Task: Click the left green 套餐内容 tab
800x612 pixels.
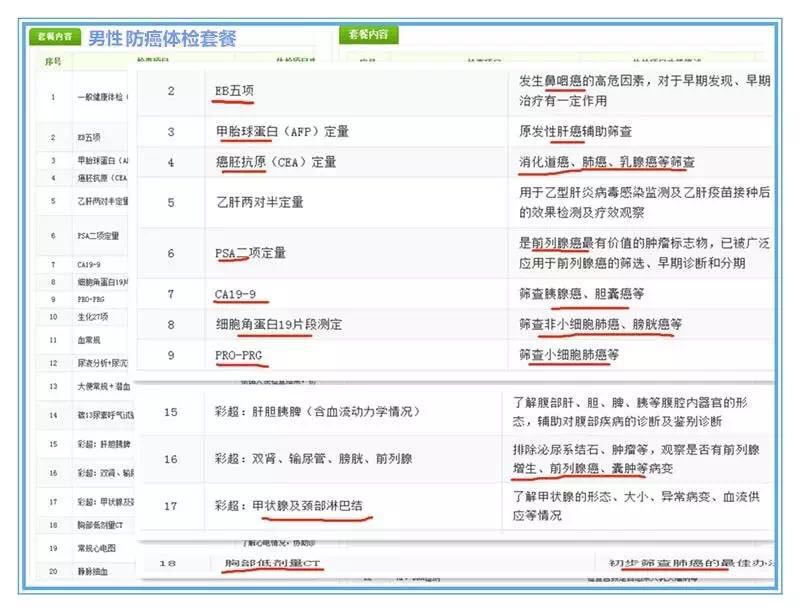Action: [x=54, y=36]
